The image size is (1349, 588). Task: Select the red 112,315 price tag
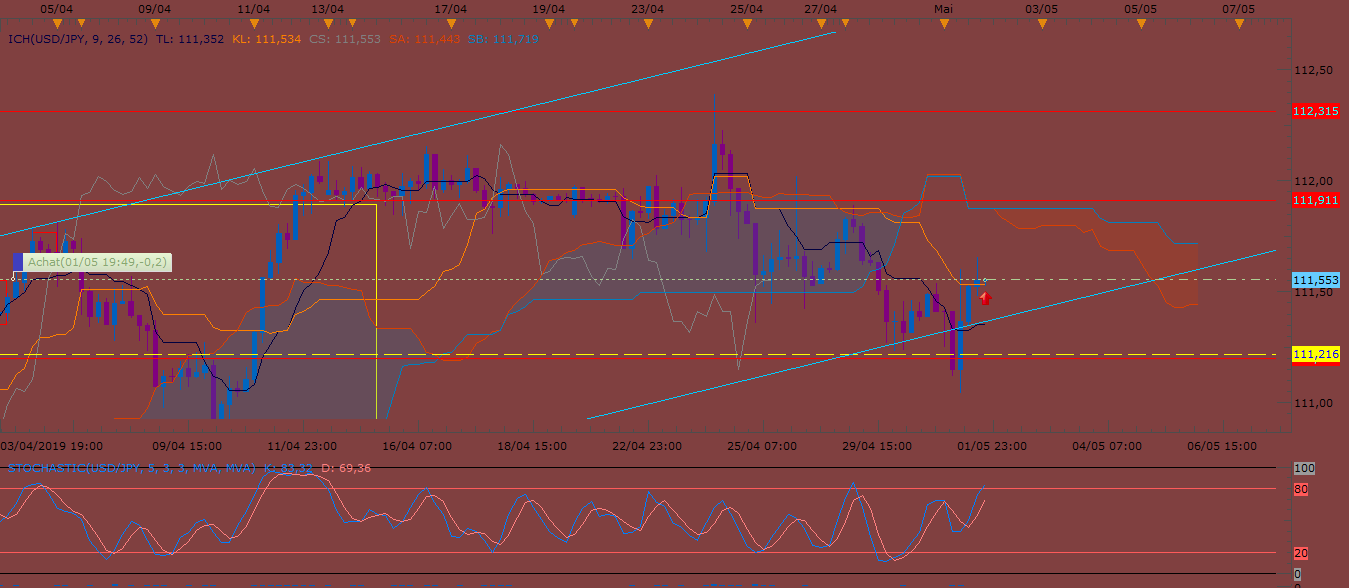click(x=1315, y=111)
